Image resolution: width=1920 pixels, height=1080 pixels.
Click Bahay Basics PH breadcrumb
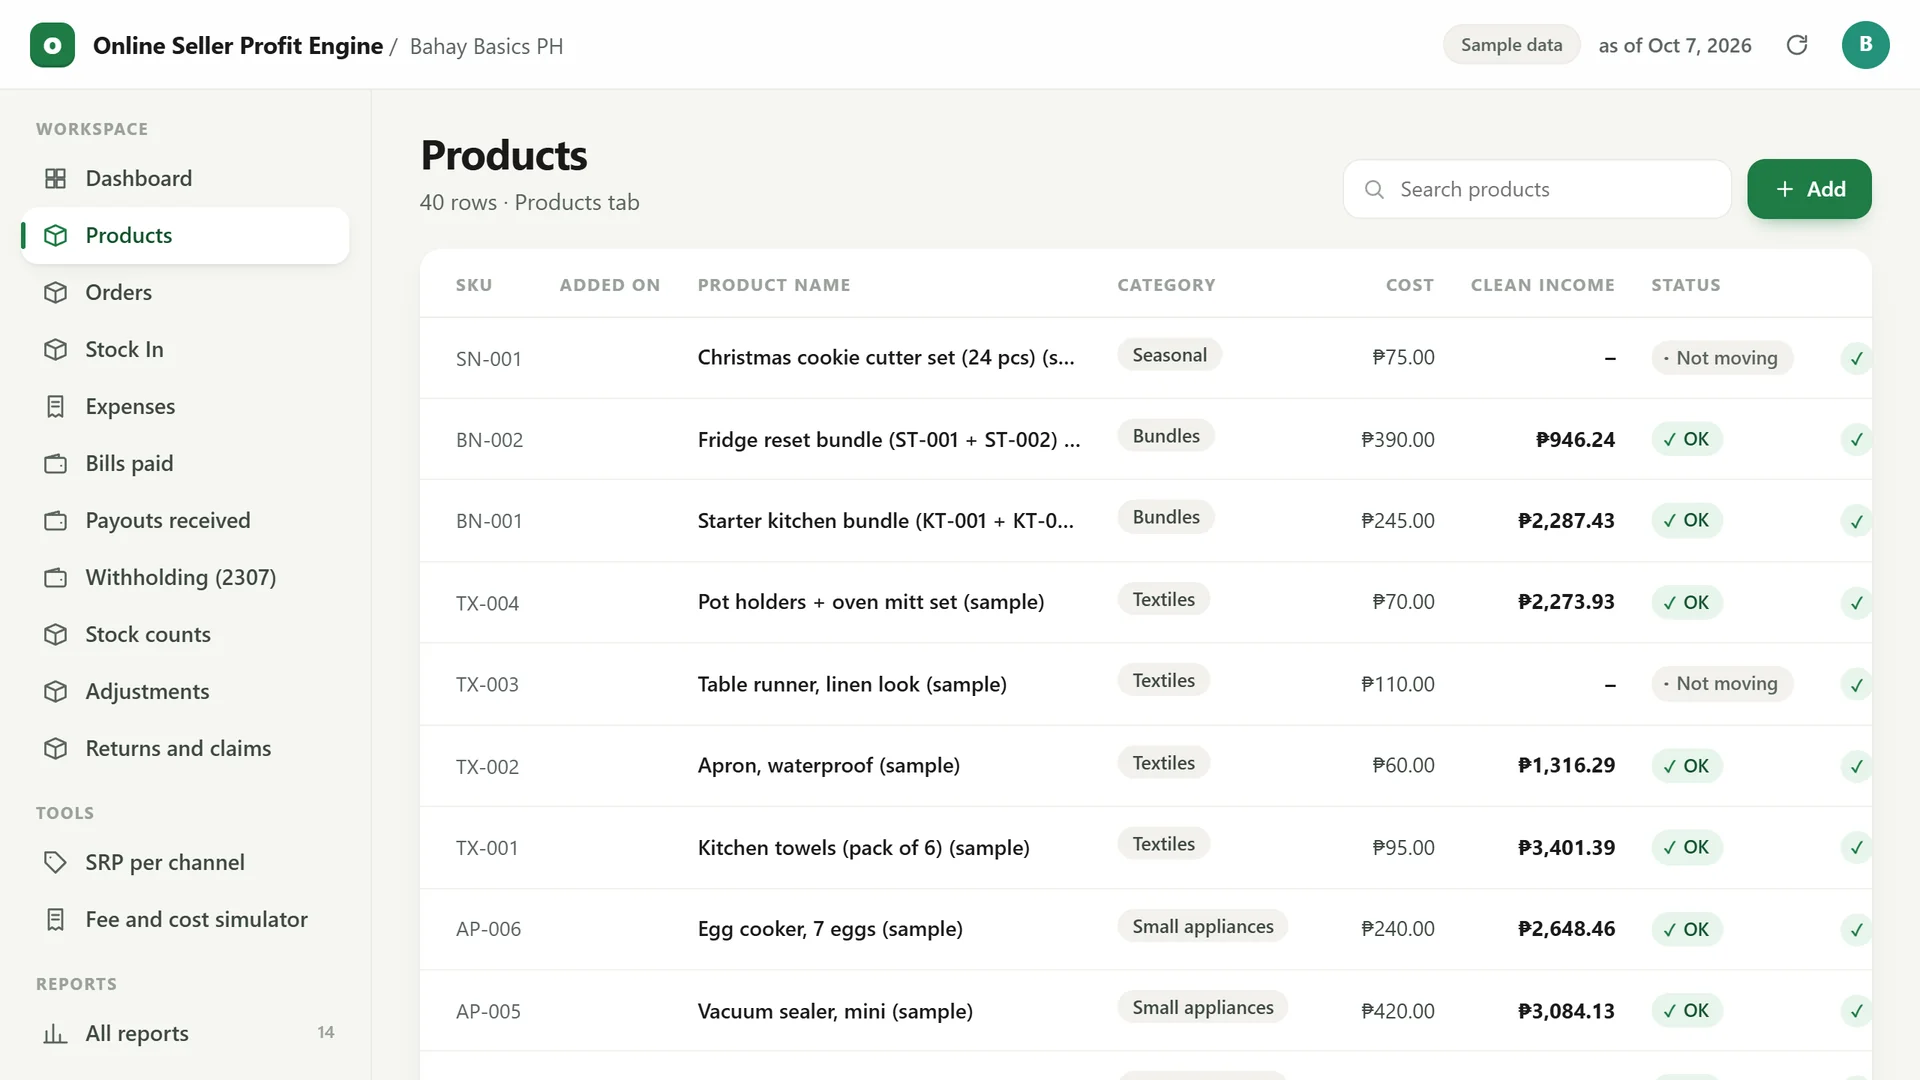click(x=486, y=47)
